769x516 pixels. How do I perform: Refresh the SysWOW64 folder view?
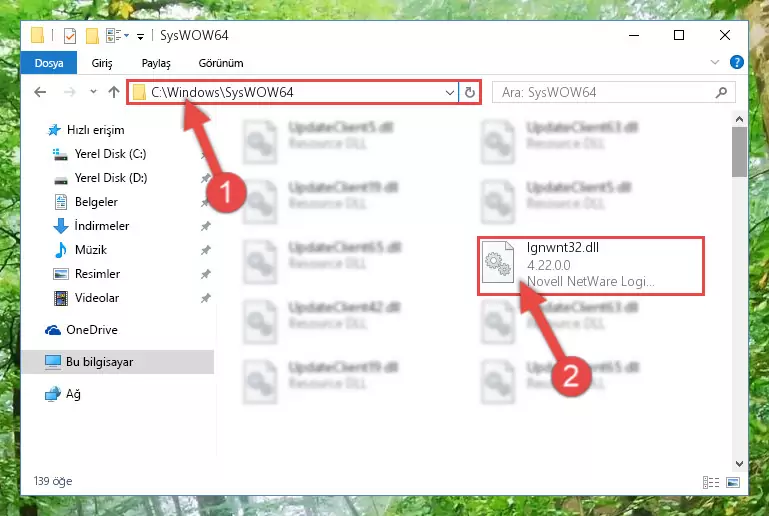pos(470,92)
